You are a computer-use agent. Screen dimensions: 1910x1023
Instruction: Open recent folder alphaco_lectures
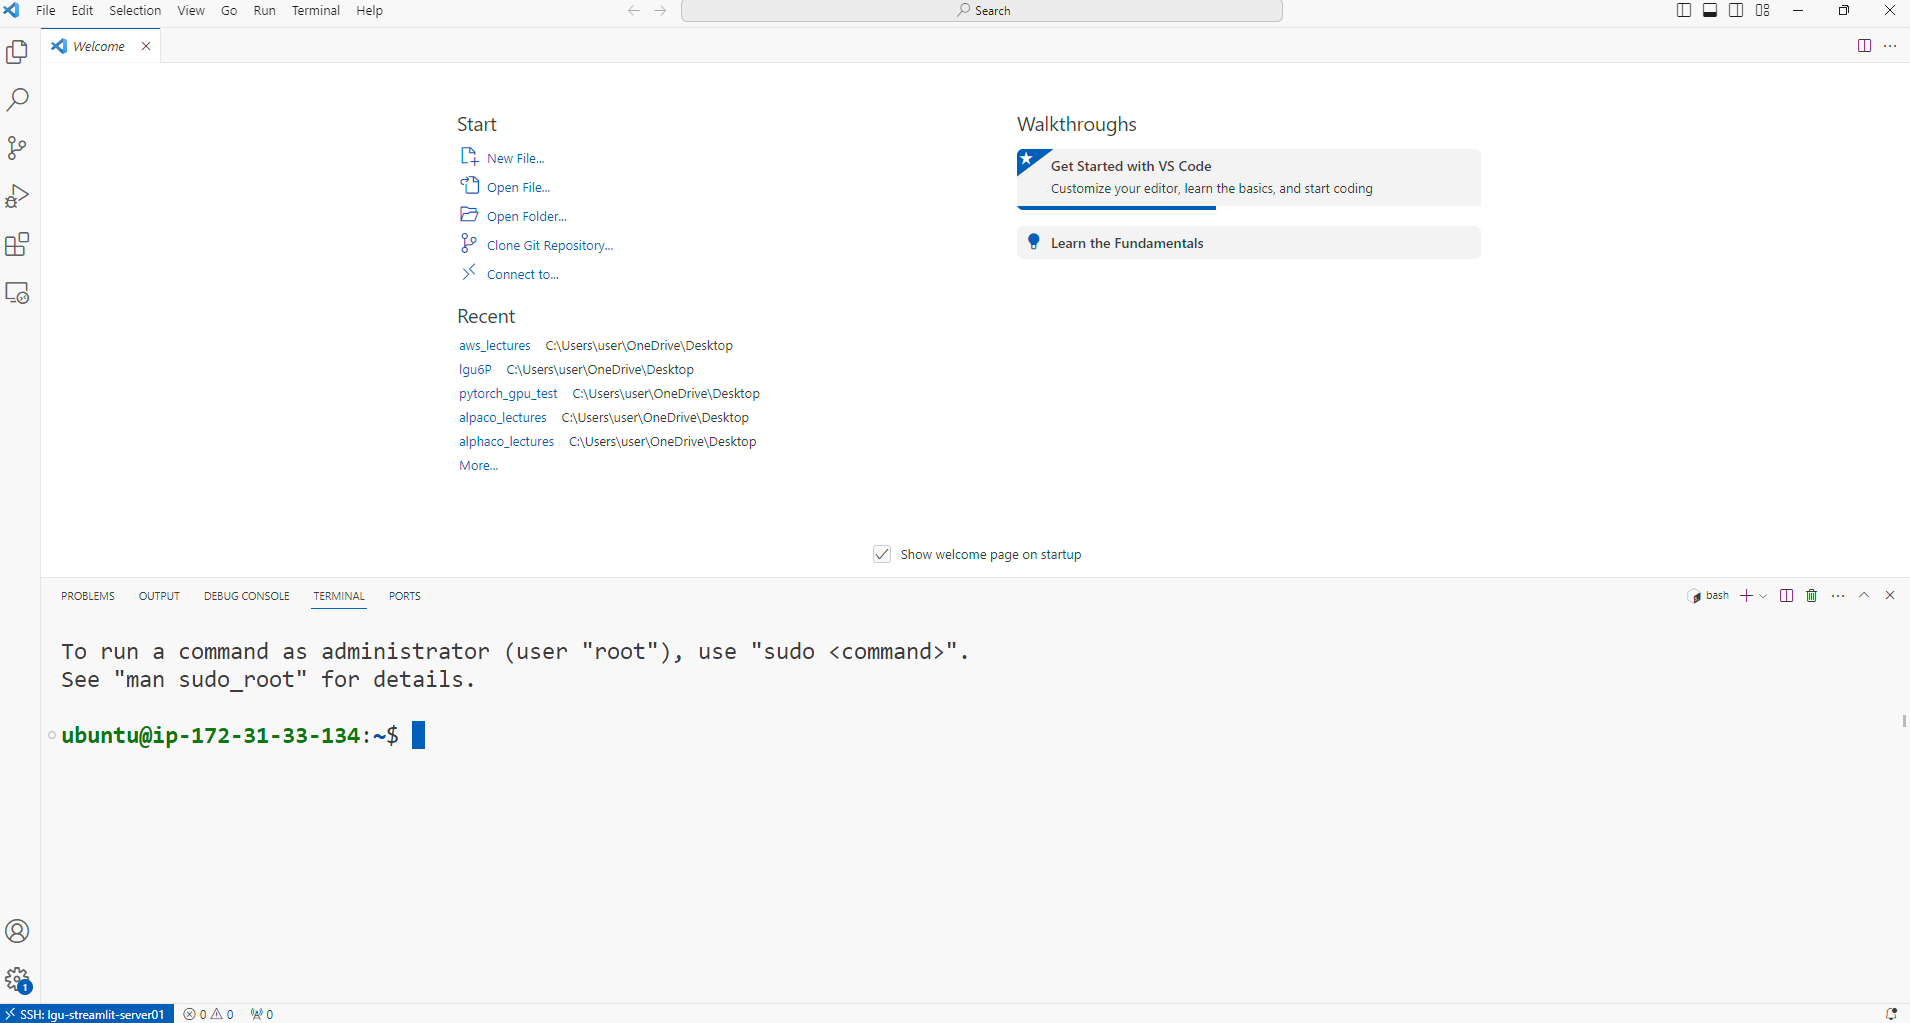[506, 442]
